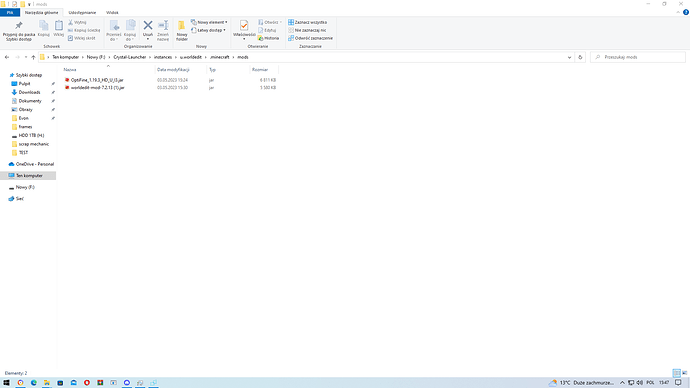
Task: Click instances in address path
Action: tap(163, 57)
